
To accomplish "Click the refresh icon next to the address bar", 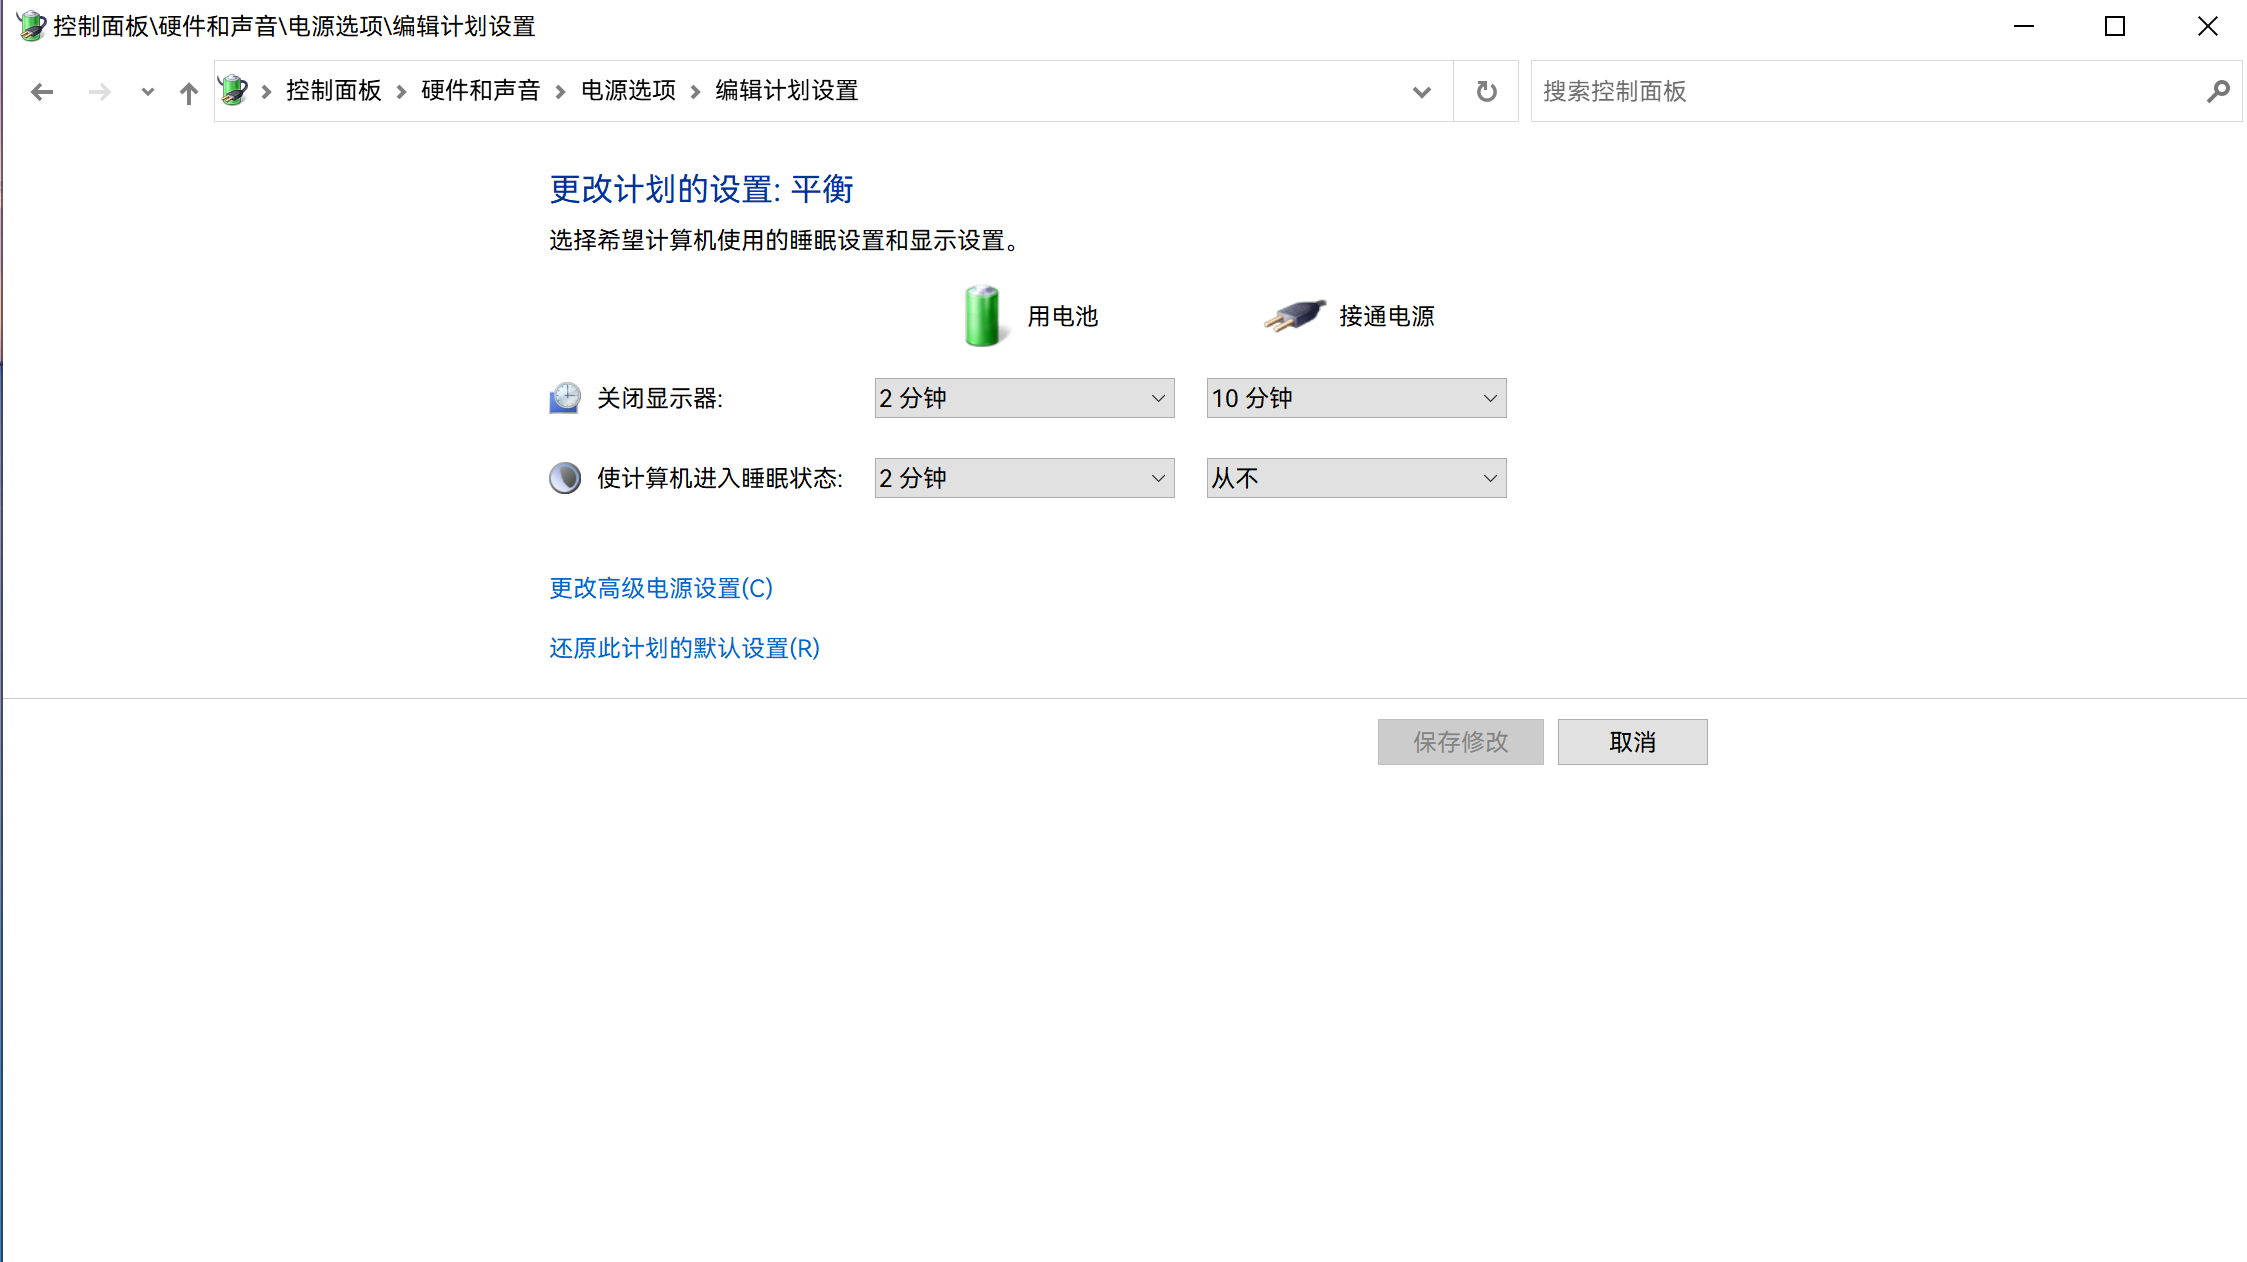I will (1485, 91).
